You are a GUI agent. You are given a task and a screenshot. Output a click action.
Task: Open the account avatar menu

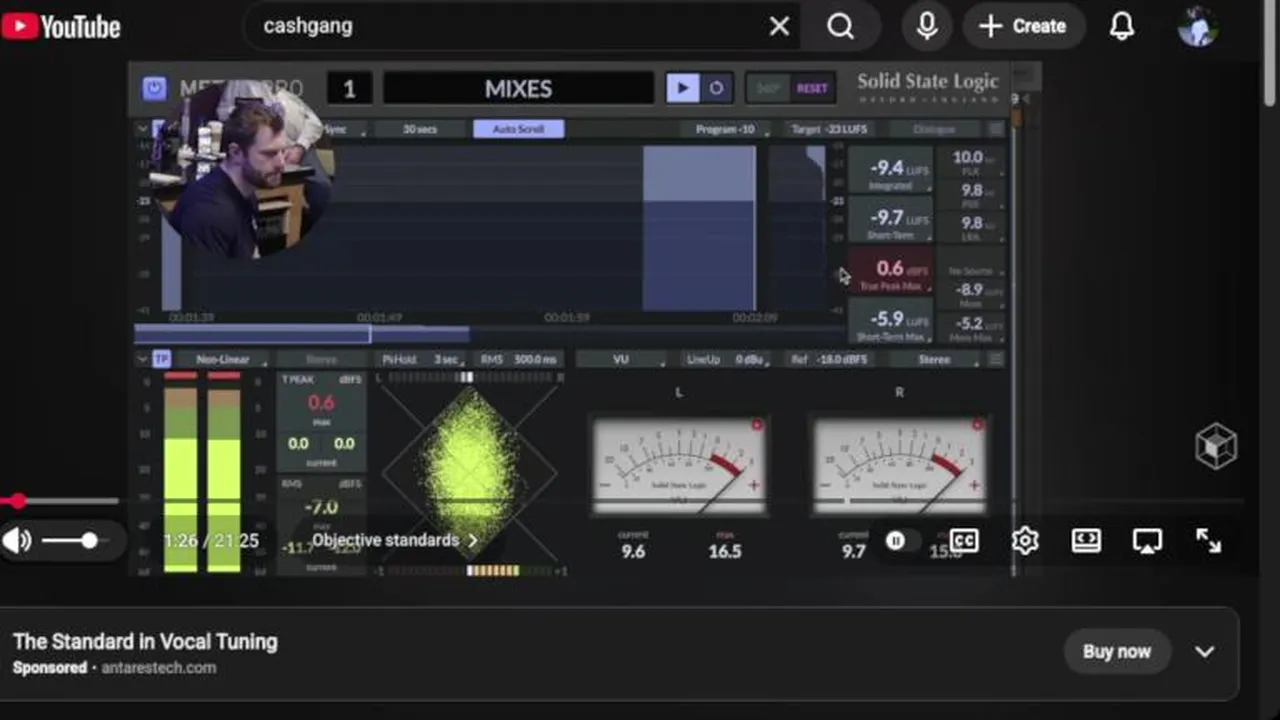coord(1197,27)
